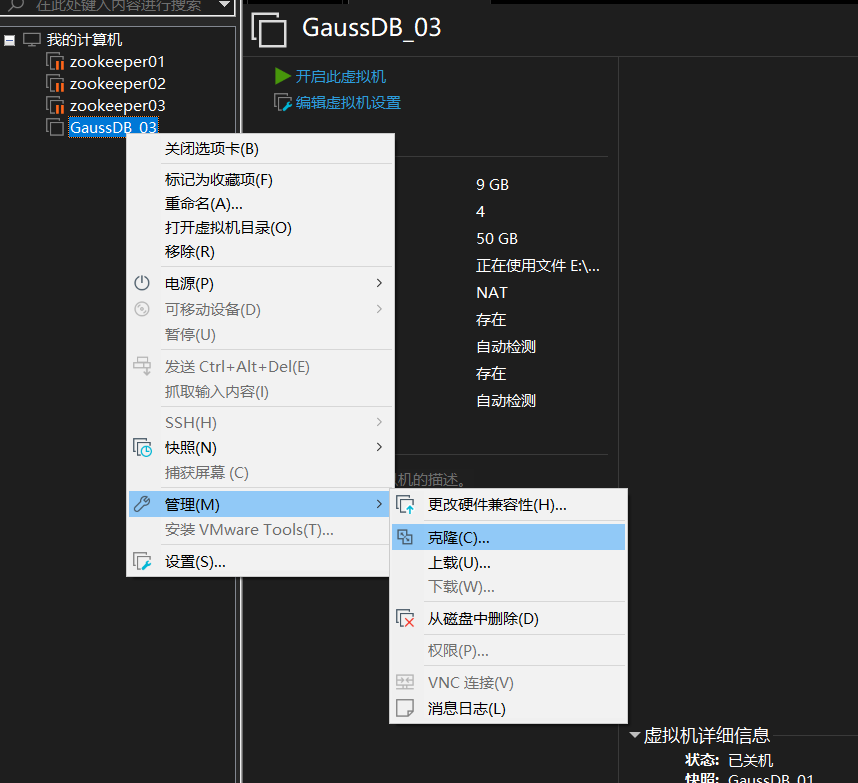Click the power icon beside 电源(P)
This screenshot has height=783, width=858.
coord(142,283)
